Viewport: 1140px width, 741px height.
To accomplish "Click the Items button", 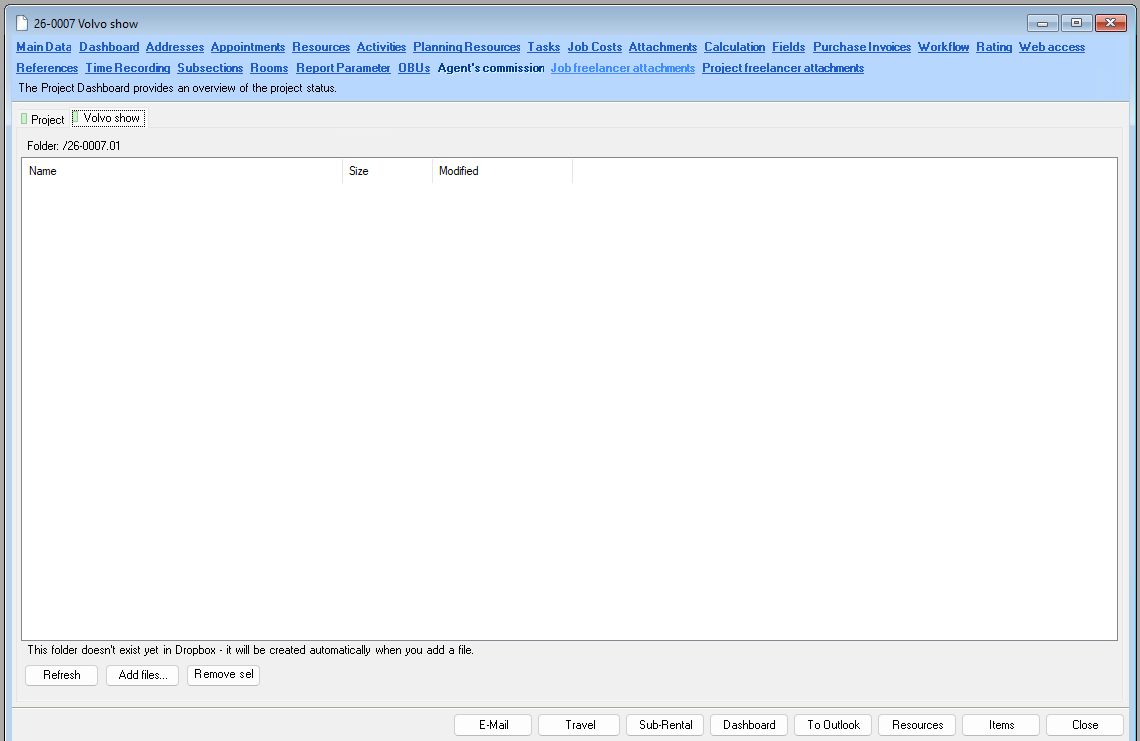I will [x=1001, y=725].
